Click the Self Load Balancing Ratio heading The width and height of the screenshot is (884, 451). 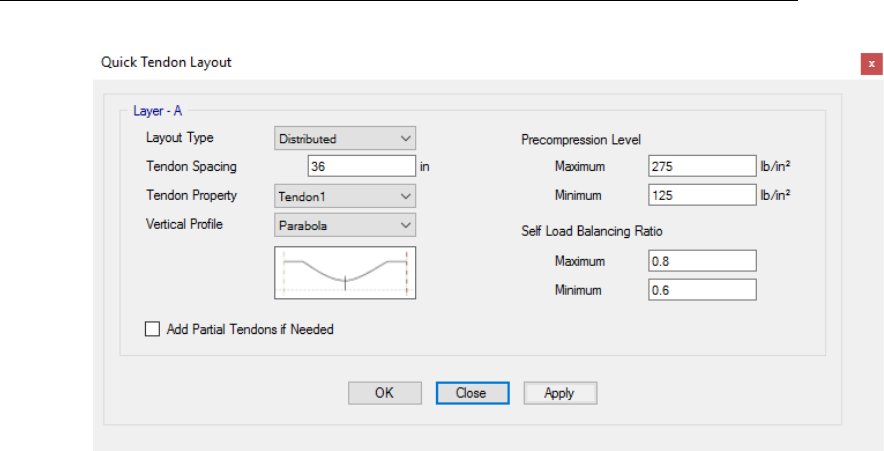coord(592,232)
